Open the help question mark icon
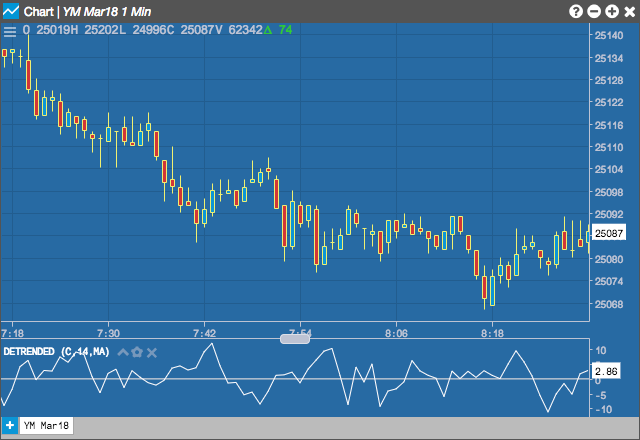Screen dimensions: 640x440 (576, 11)
